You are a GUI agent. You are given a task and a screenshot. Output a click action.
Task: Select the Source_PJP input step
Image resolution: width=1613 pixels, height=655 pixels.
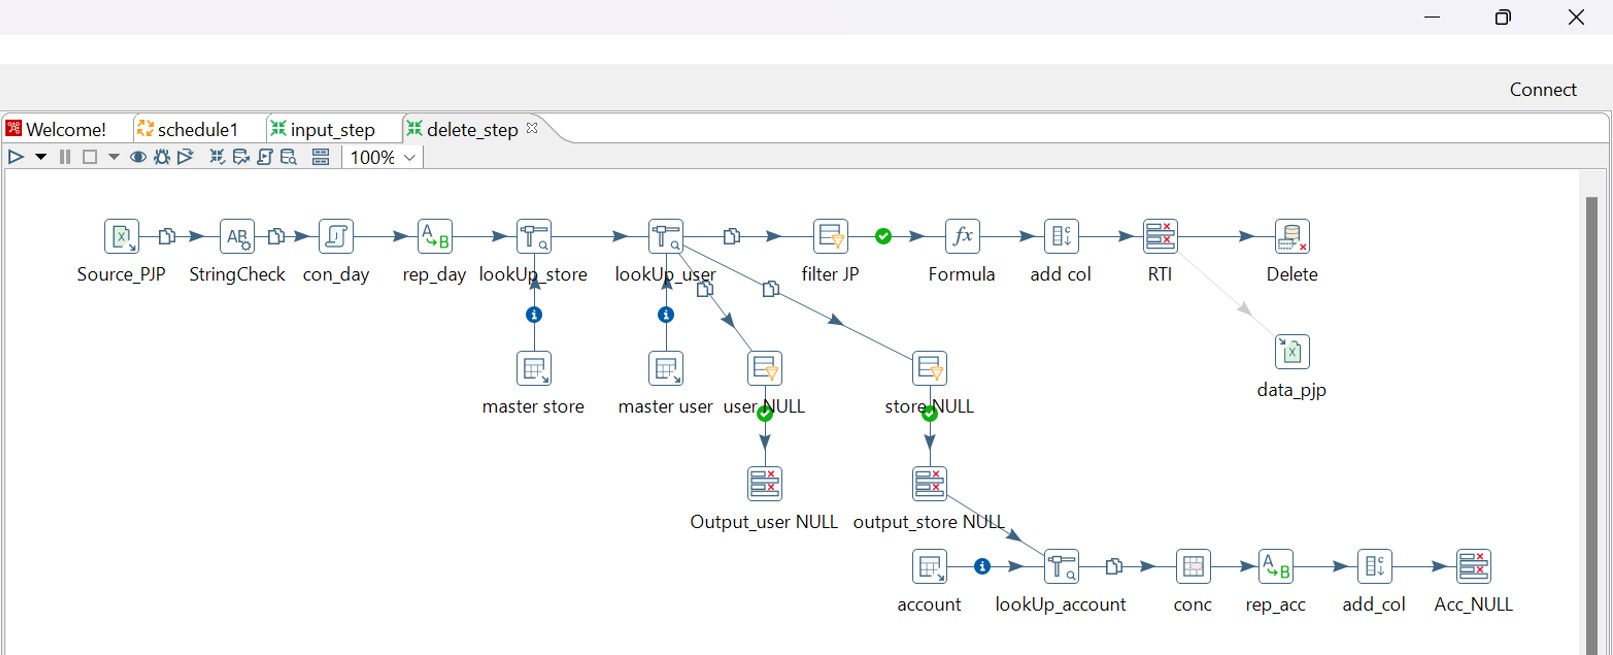tap(122, 237)
